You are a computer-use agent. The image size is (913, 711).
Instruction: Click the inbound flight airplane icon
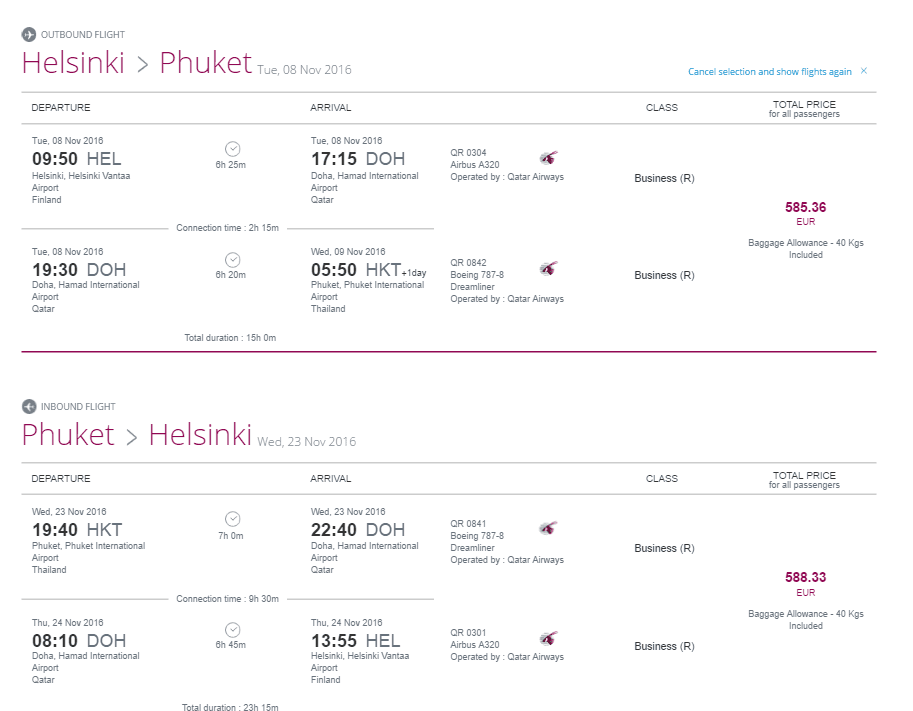coord(29,406)
